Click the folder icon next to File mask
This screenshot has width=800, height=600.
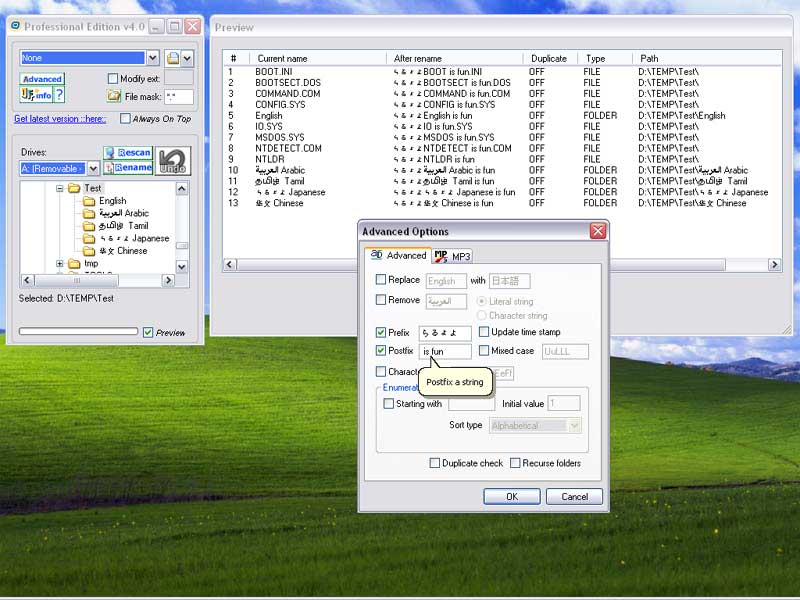tap(114, 96)
